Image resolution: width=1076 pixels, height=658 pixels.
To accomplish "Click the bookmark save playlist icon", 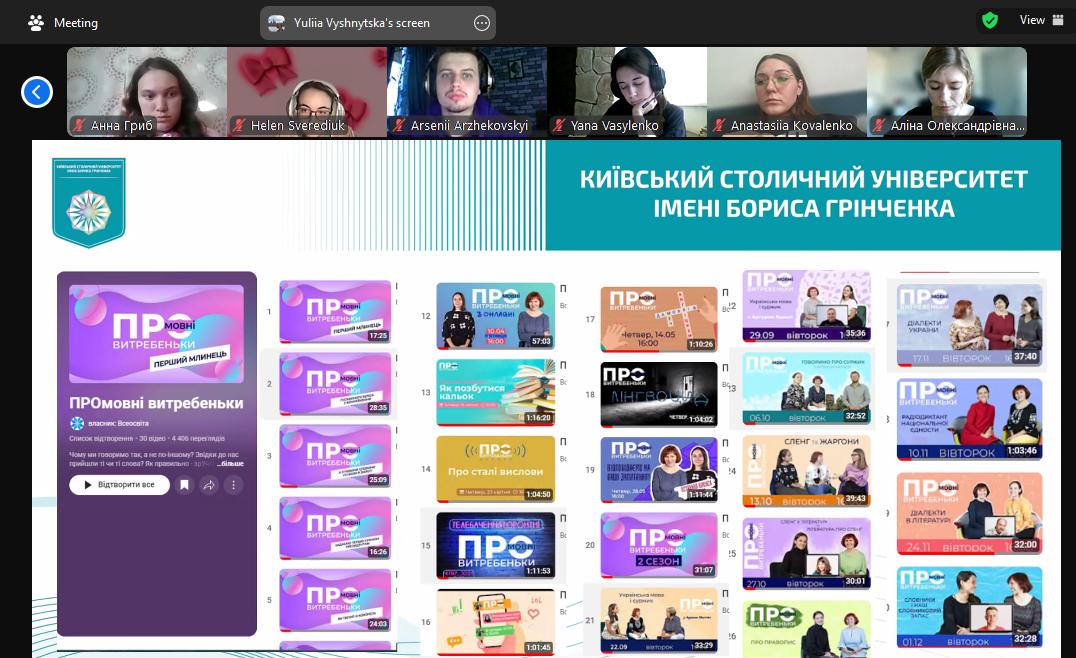I will point(184,485).
